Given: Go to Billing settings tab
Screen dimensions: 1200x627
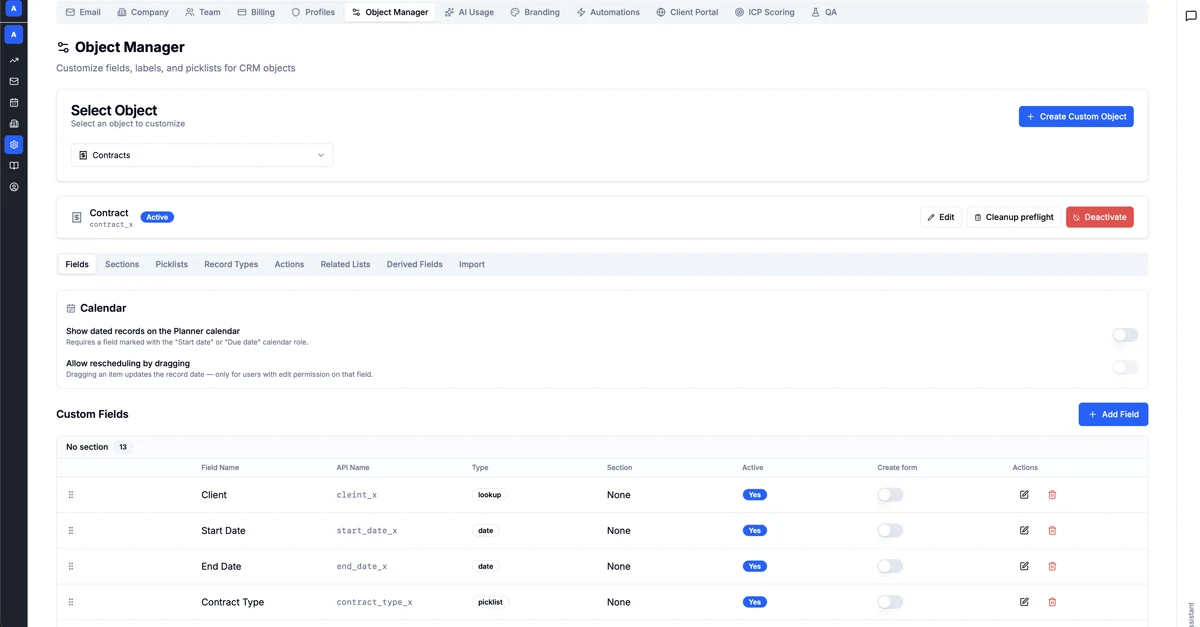Looking at the screenshot, I should [x=256, y=12].
